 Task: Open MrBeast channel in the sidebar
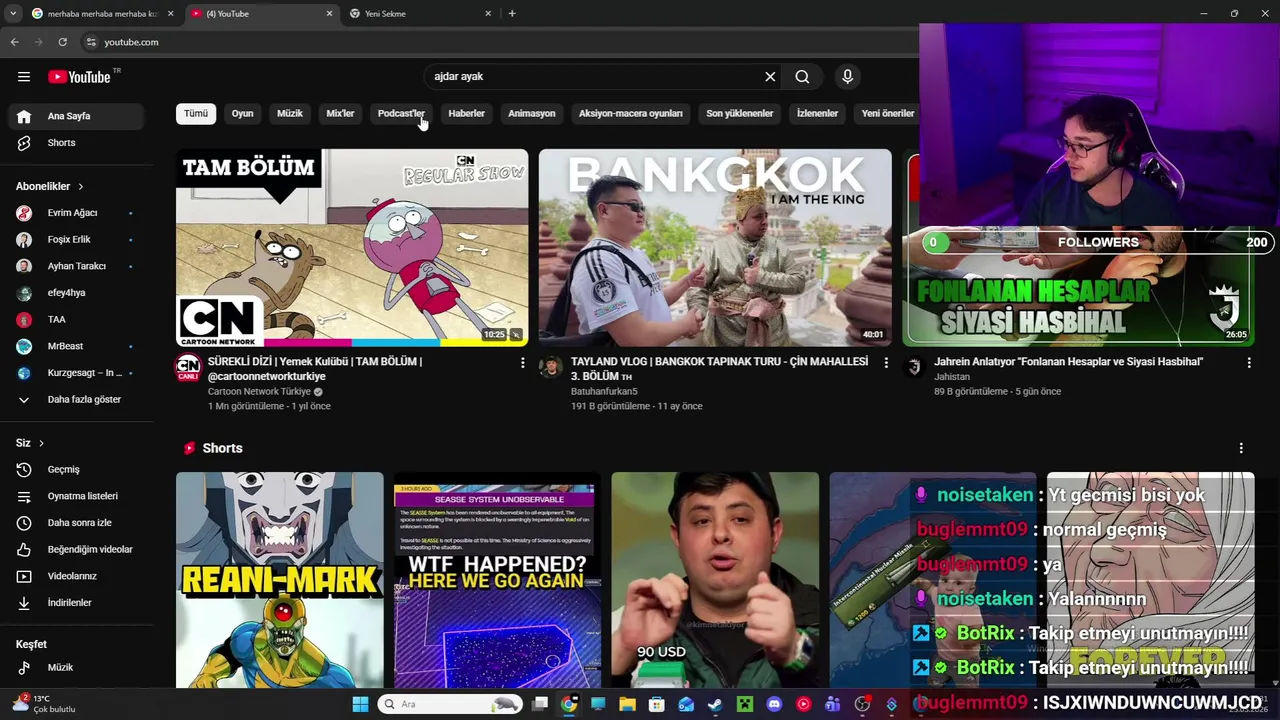(78, 346)
